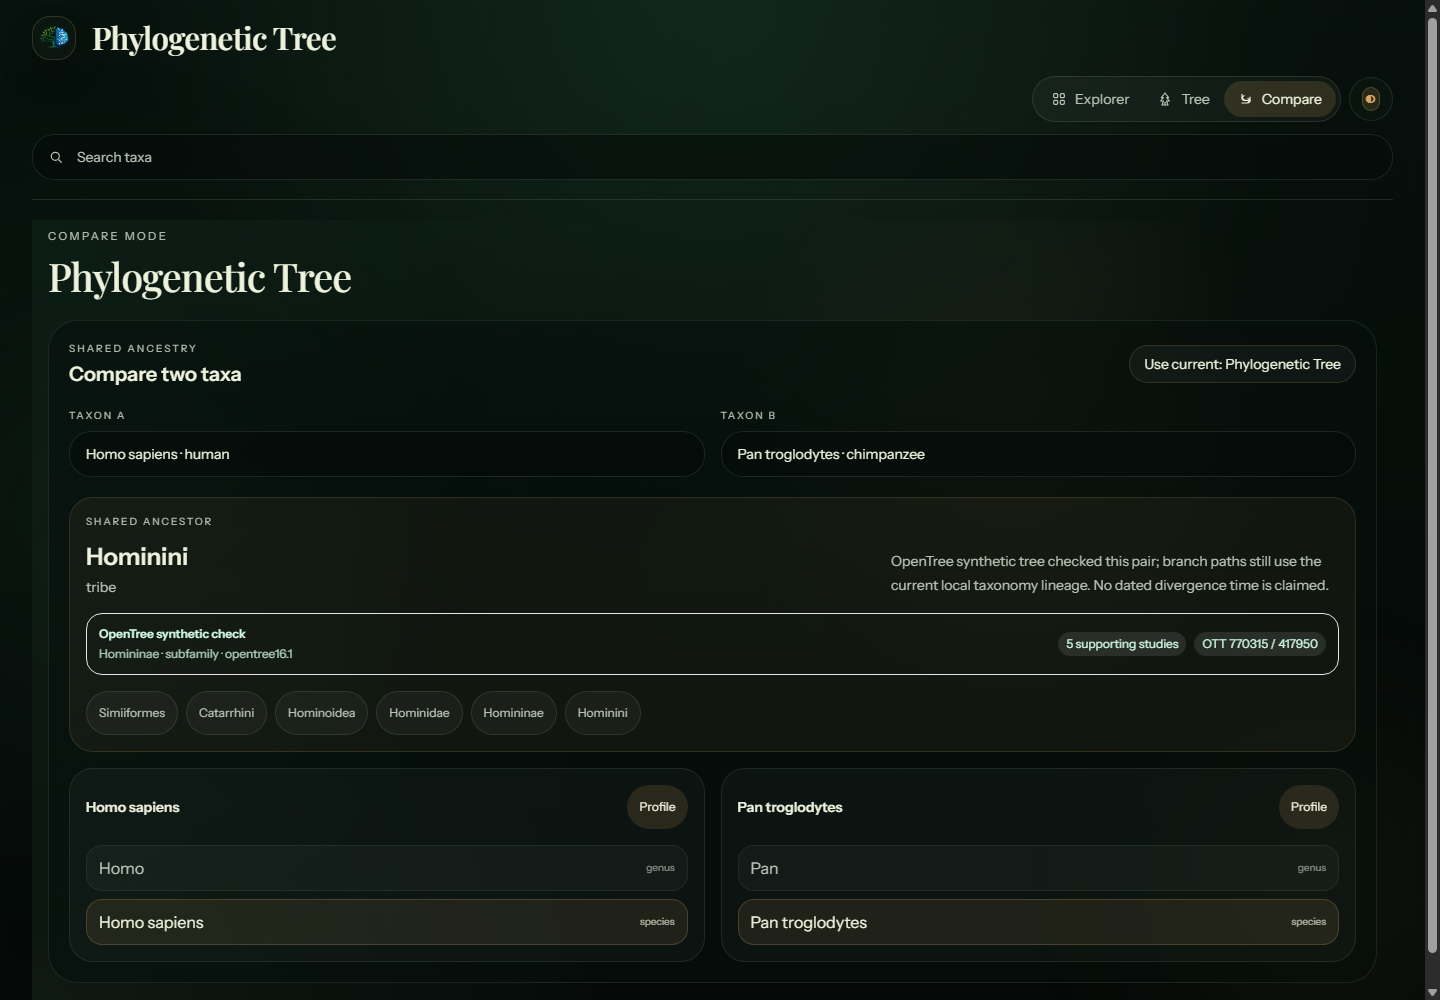Click the Compare tab's branch icon
The image size is (1440, 1000).
1246,99
